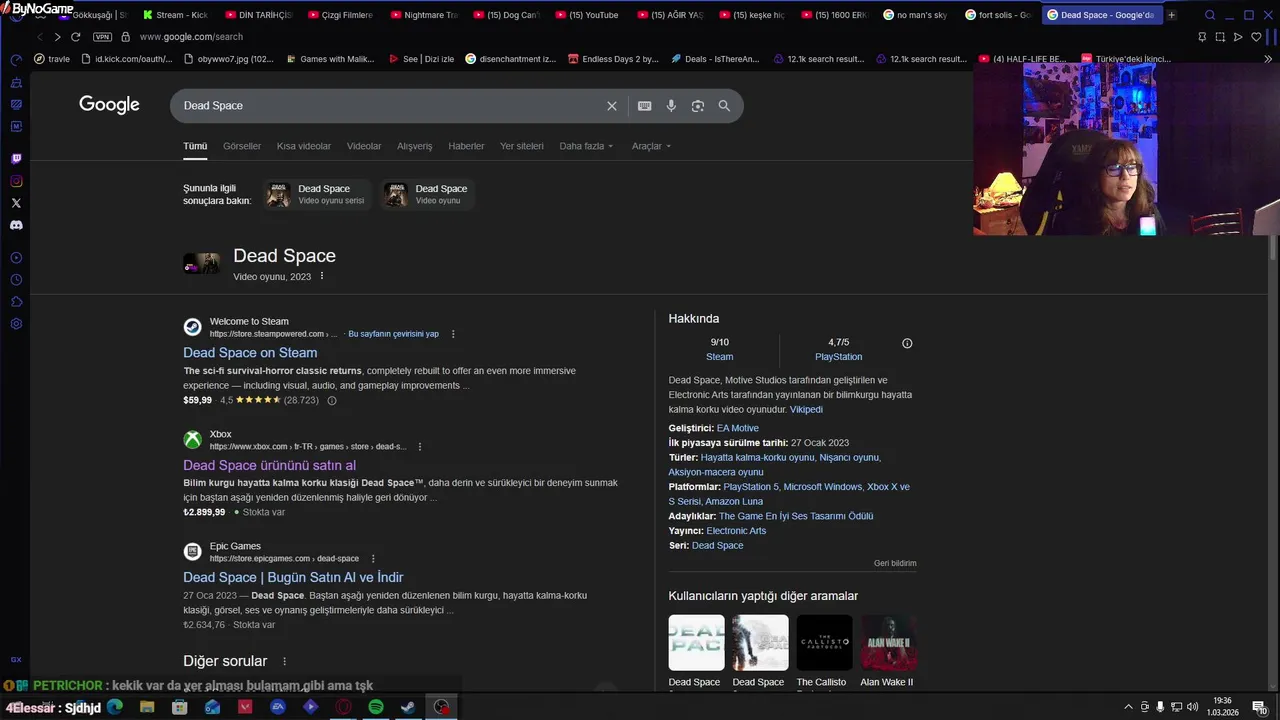
Task: Open the on-screen keyboard input tool
Action: [645, 106]
